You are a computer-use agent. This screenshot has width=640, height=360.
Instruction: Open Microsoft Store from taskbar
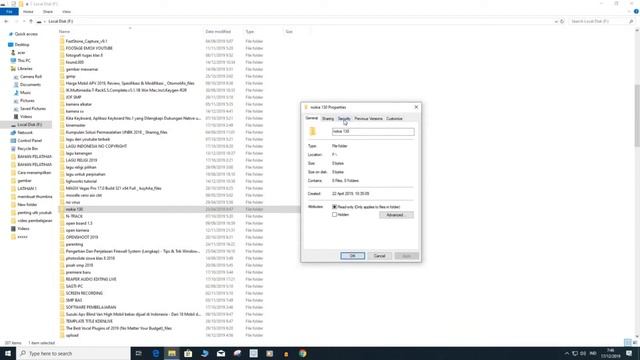point(188,353)
